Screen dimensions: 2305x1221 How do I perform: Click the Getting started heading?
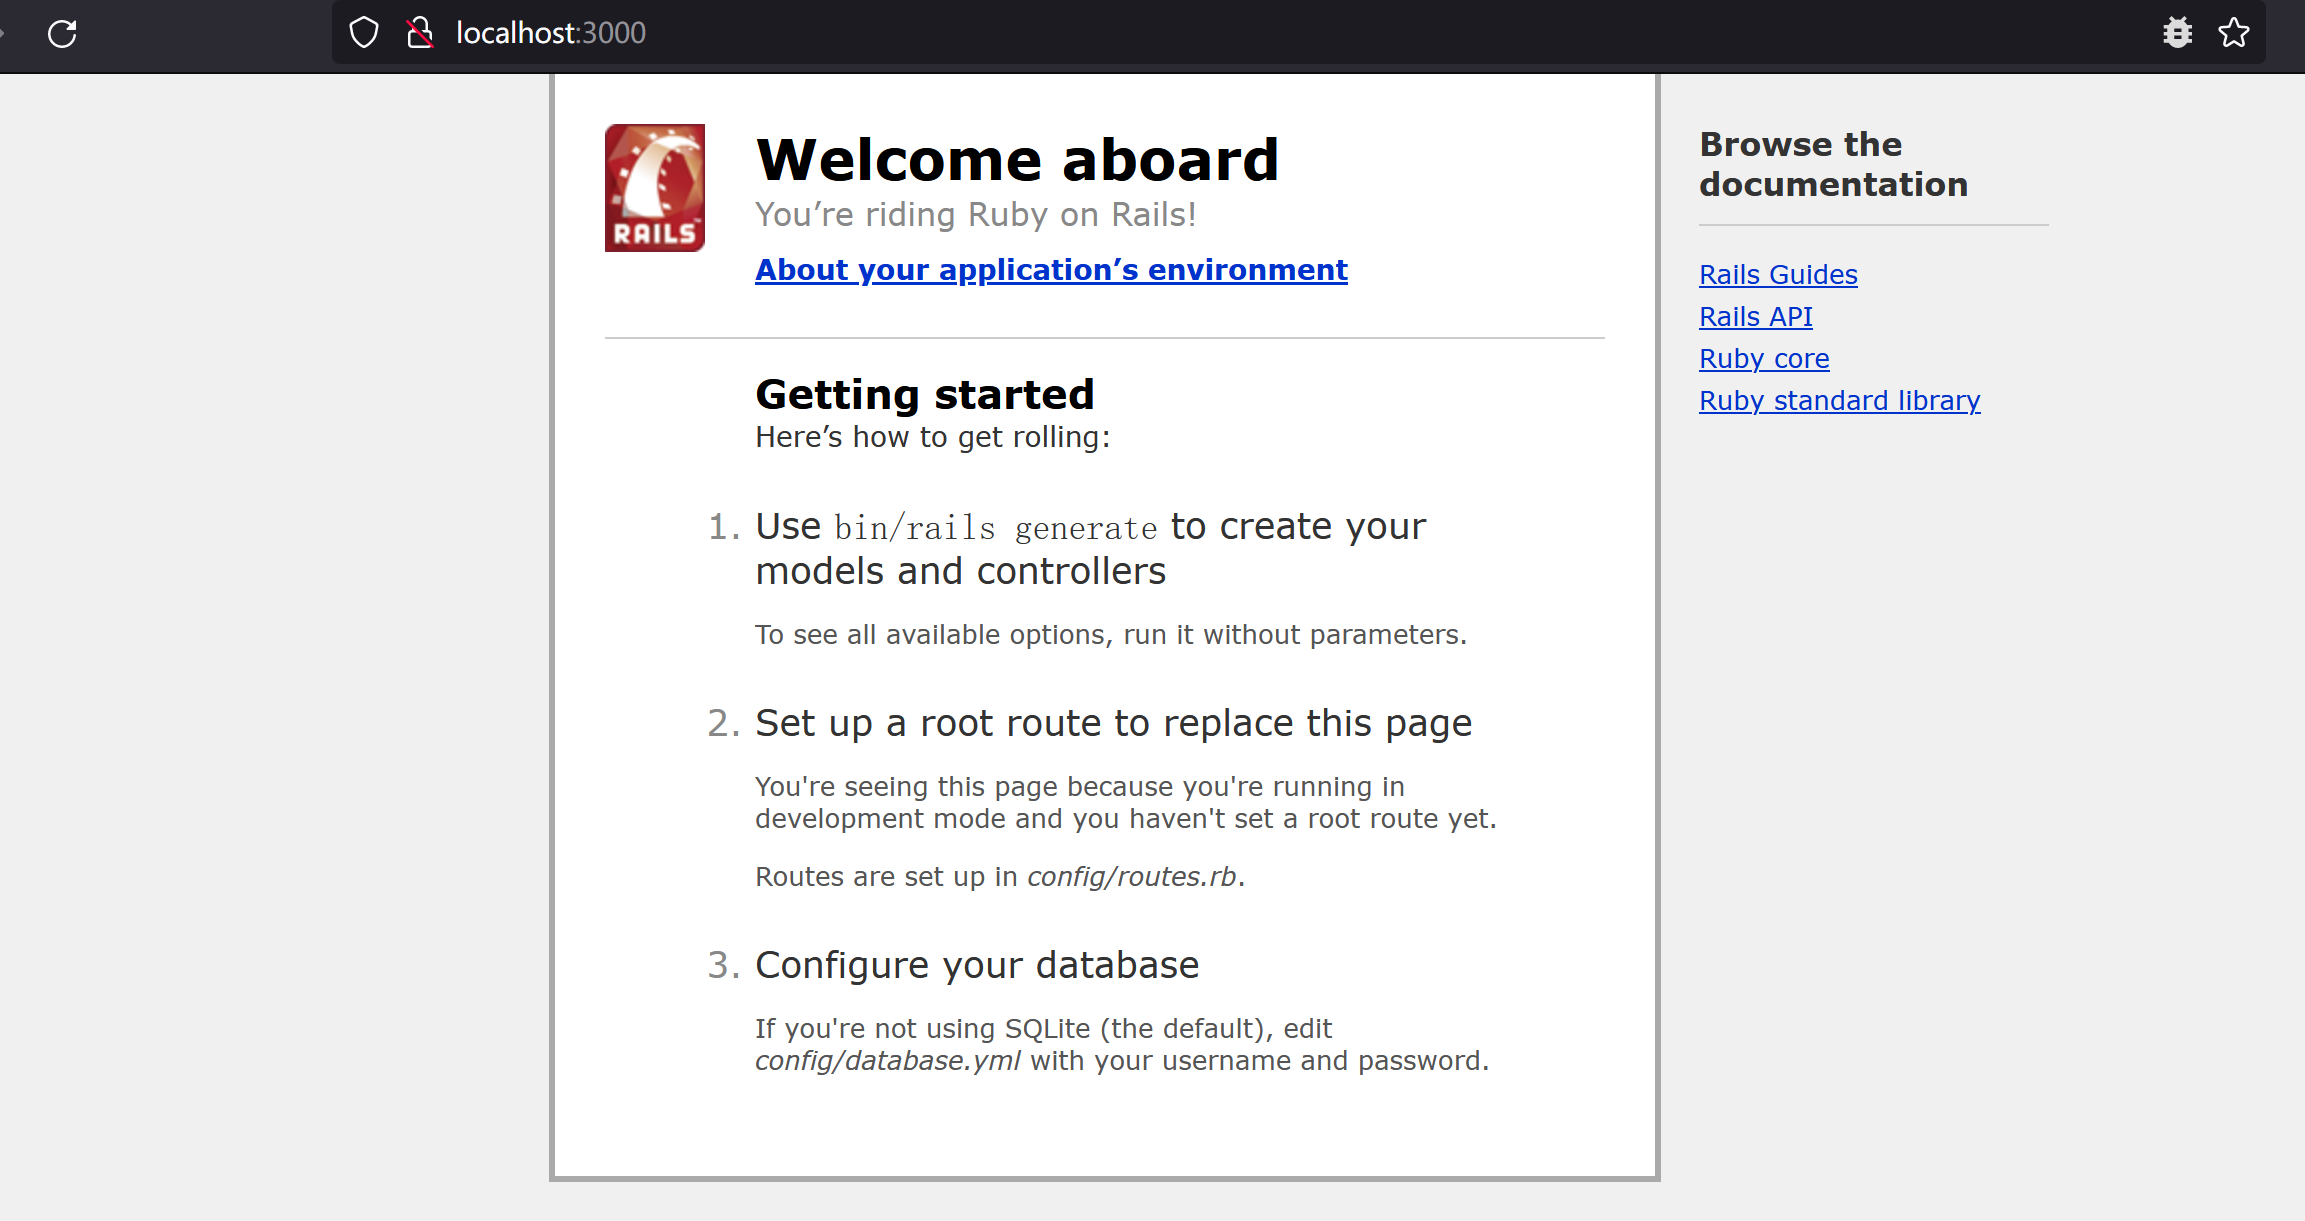pyautogui.click(x=924, y=395)
